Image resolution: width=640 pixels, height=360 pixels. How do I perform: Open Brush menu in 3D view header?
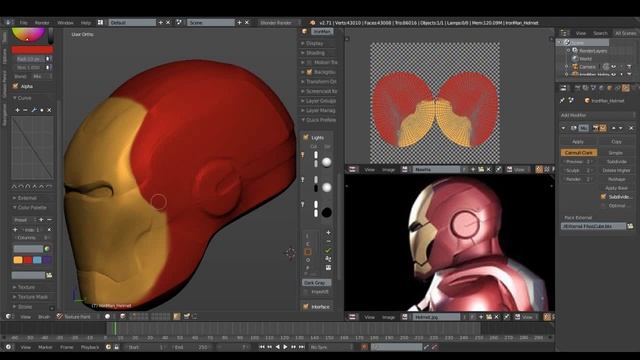[44, 316]
